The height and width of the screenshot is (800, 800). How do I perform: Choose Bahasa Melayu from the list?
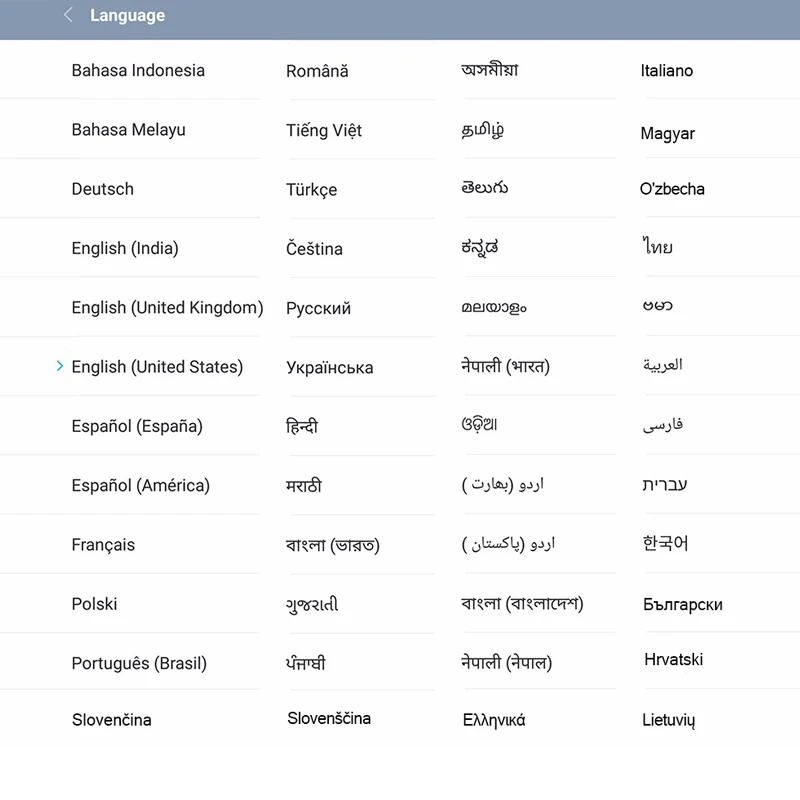(x=128, y=130)
